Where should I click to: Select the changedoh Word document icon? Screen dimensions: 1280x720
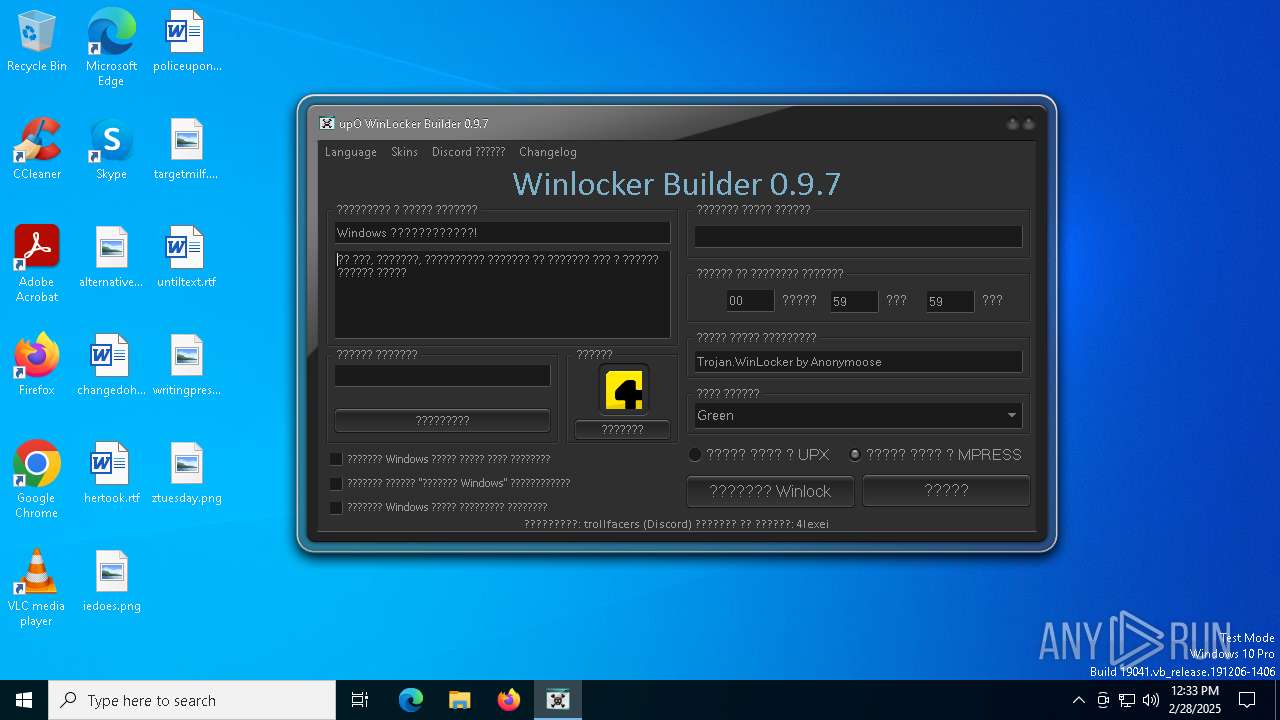(111, 365)
